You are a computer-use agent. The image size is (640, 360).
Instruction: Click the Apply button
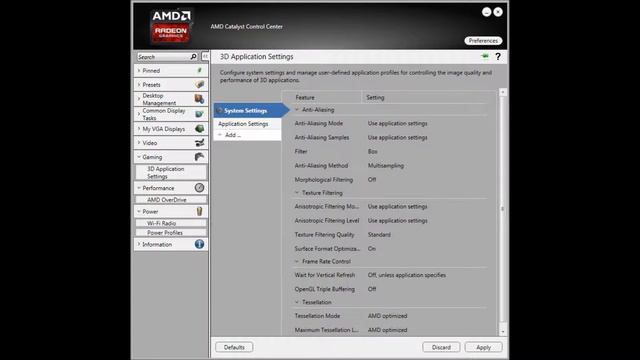pos(483,347)
